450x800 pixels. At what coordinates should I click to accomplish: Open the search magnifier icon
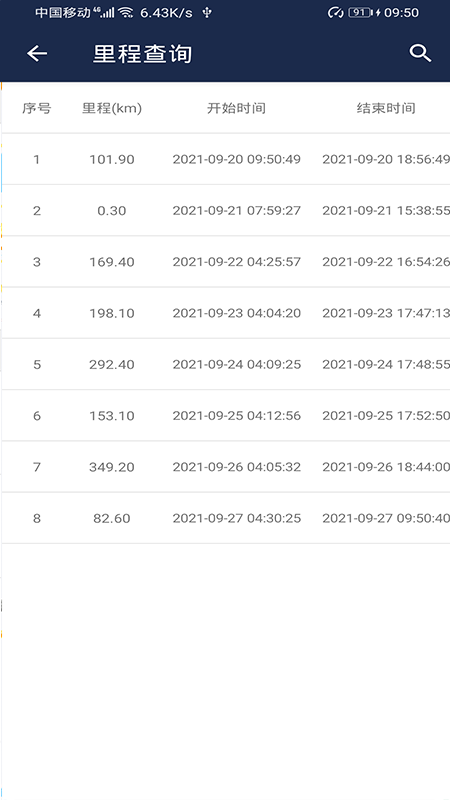[420, 53]
